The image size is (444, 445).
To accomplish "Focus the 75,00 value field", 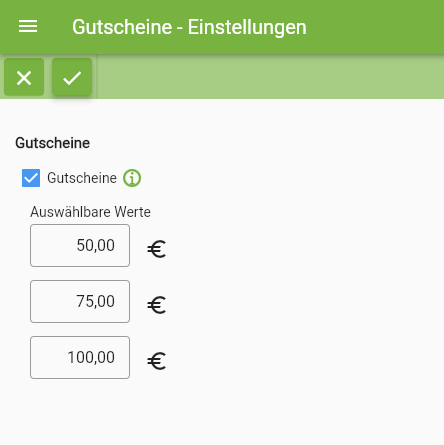I will [x=80, y=301].
